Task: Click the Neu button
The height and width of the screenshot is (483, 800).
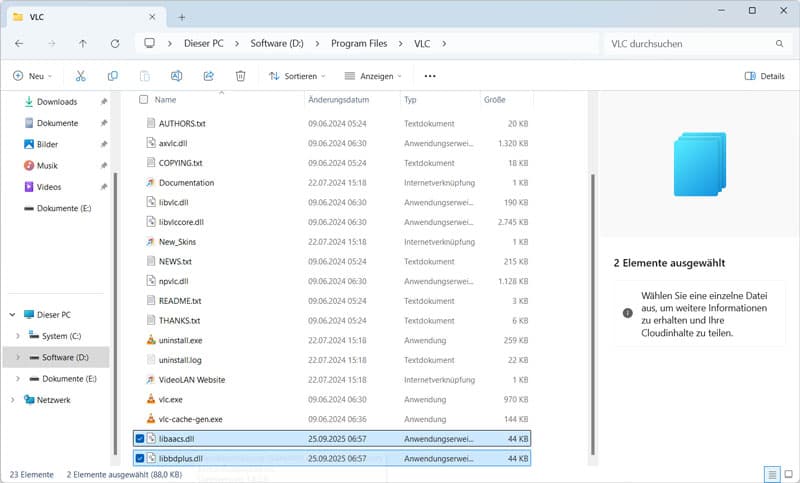Action: [x=32, y=76]
